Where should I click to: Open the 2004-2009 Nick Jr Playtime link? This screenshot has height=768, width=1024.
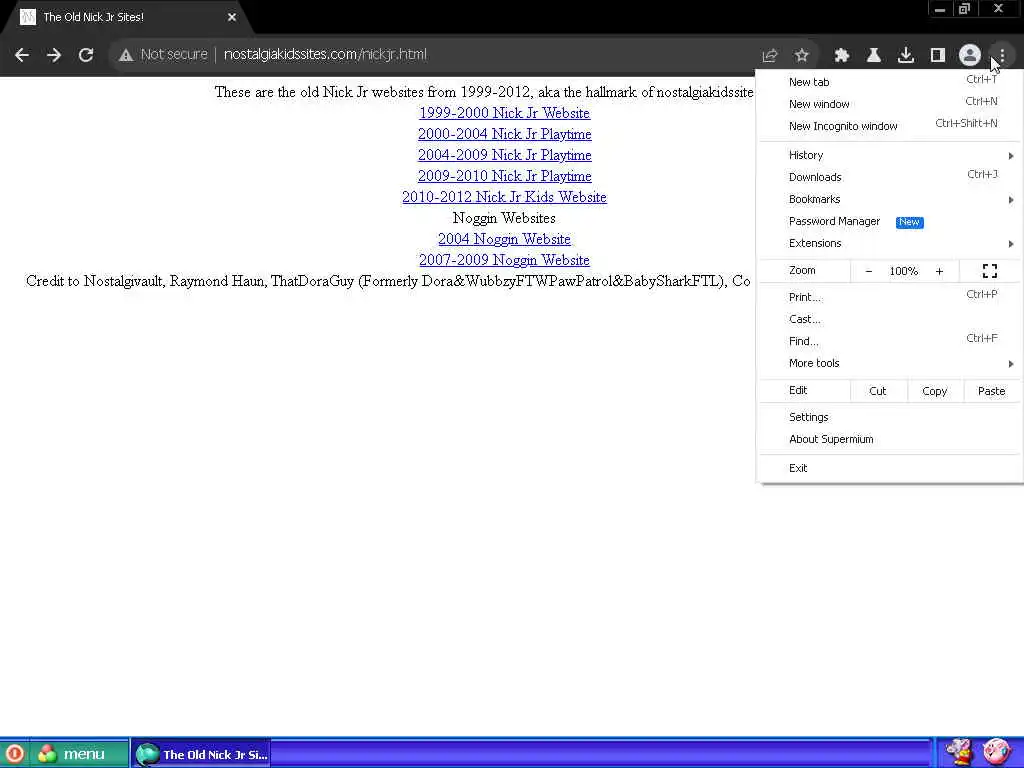[505, 155]
